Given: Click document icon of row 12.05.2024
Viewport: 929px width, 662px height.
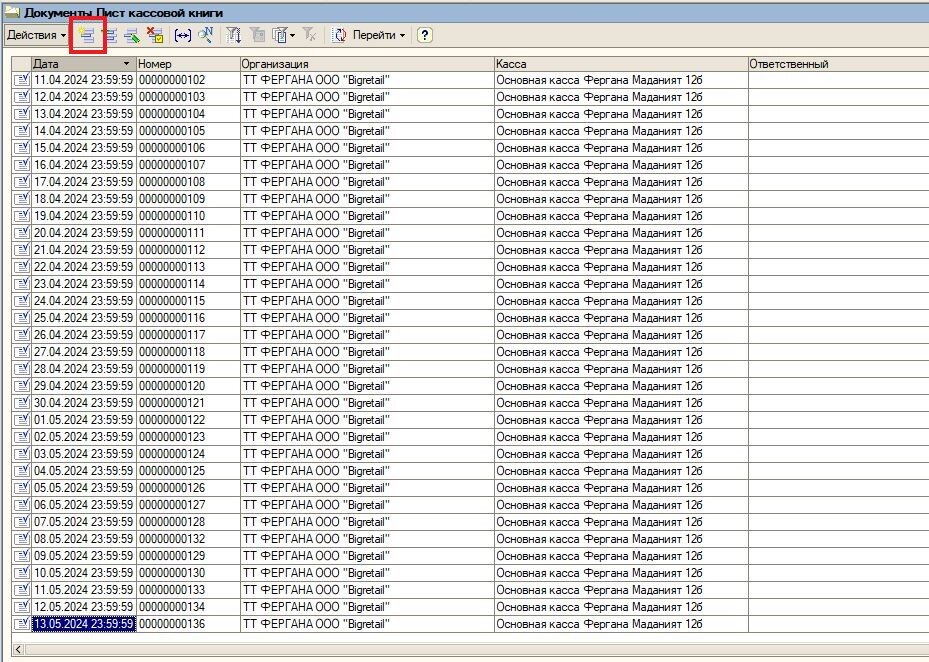Looking at the screenshot, I should [21, 607].
